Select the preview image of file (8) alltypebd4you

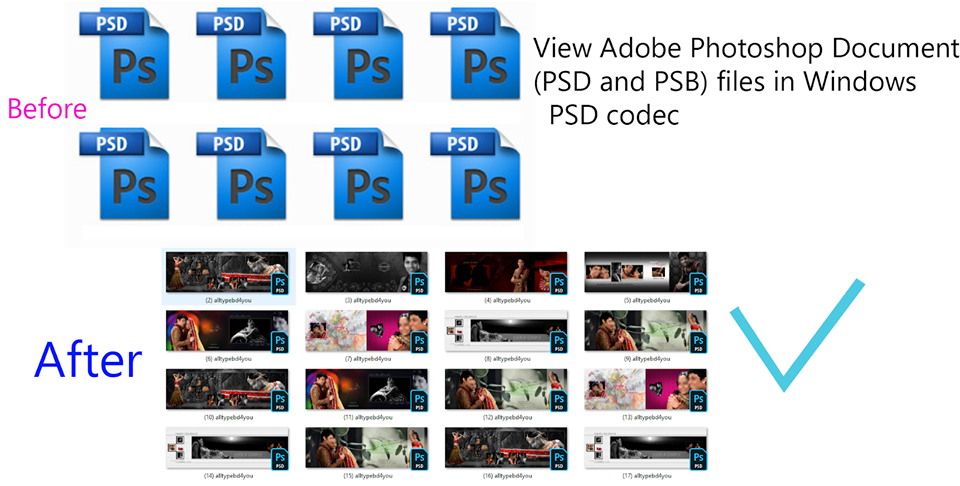(506, 331)
